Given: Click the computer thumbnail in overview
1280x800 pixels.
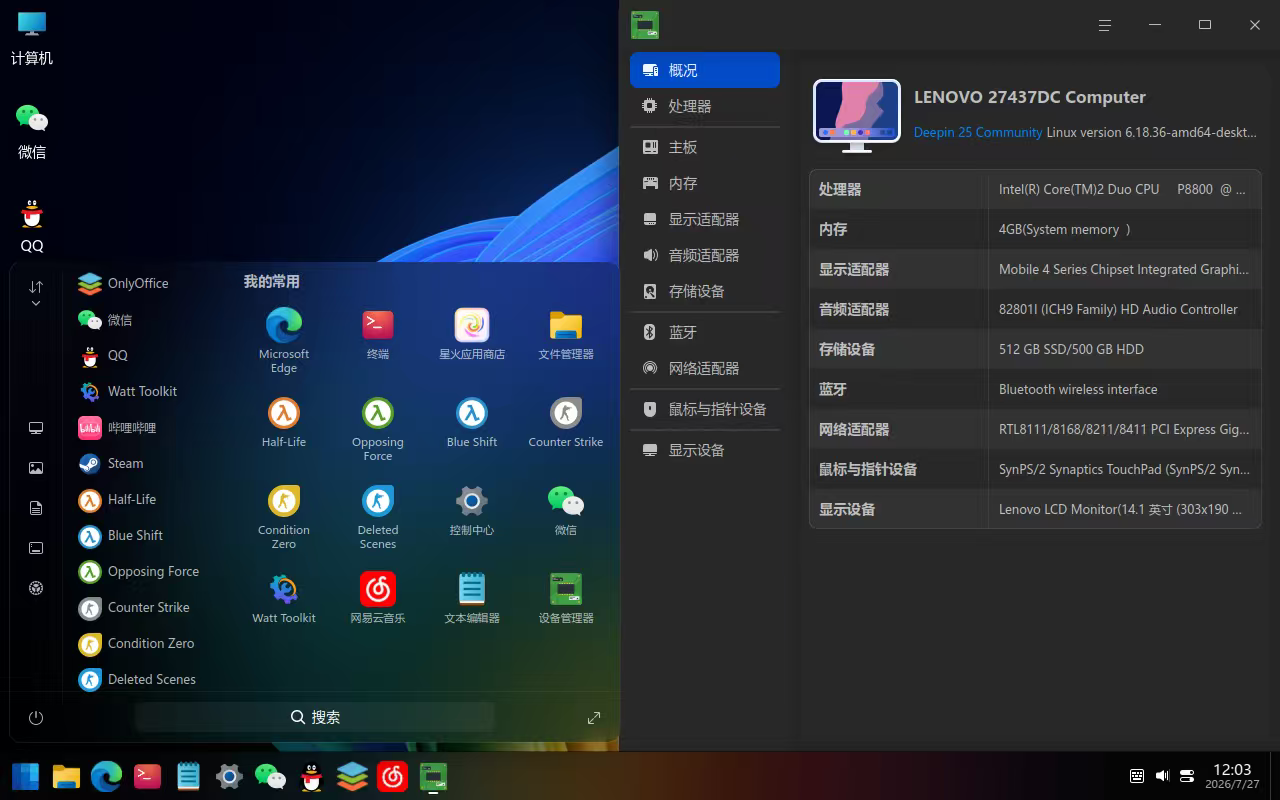Looking at the screenshot, I should click(857, 115).
